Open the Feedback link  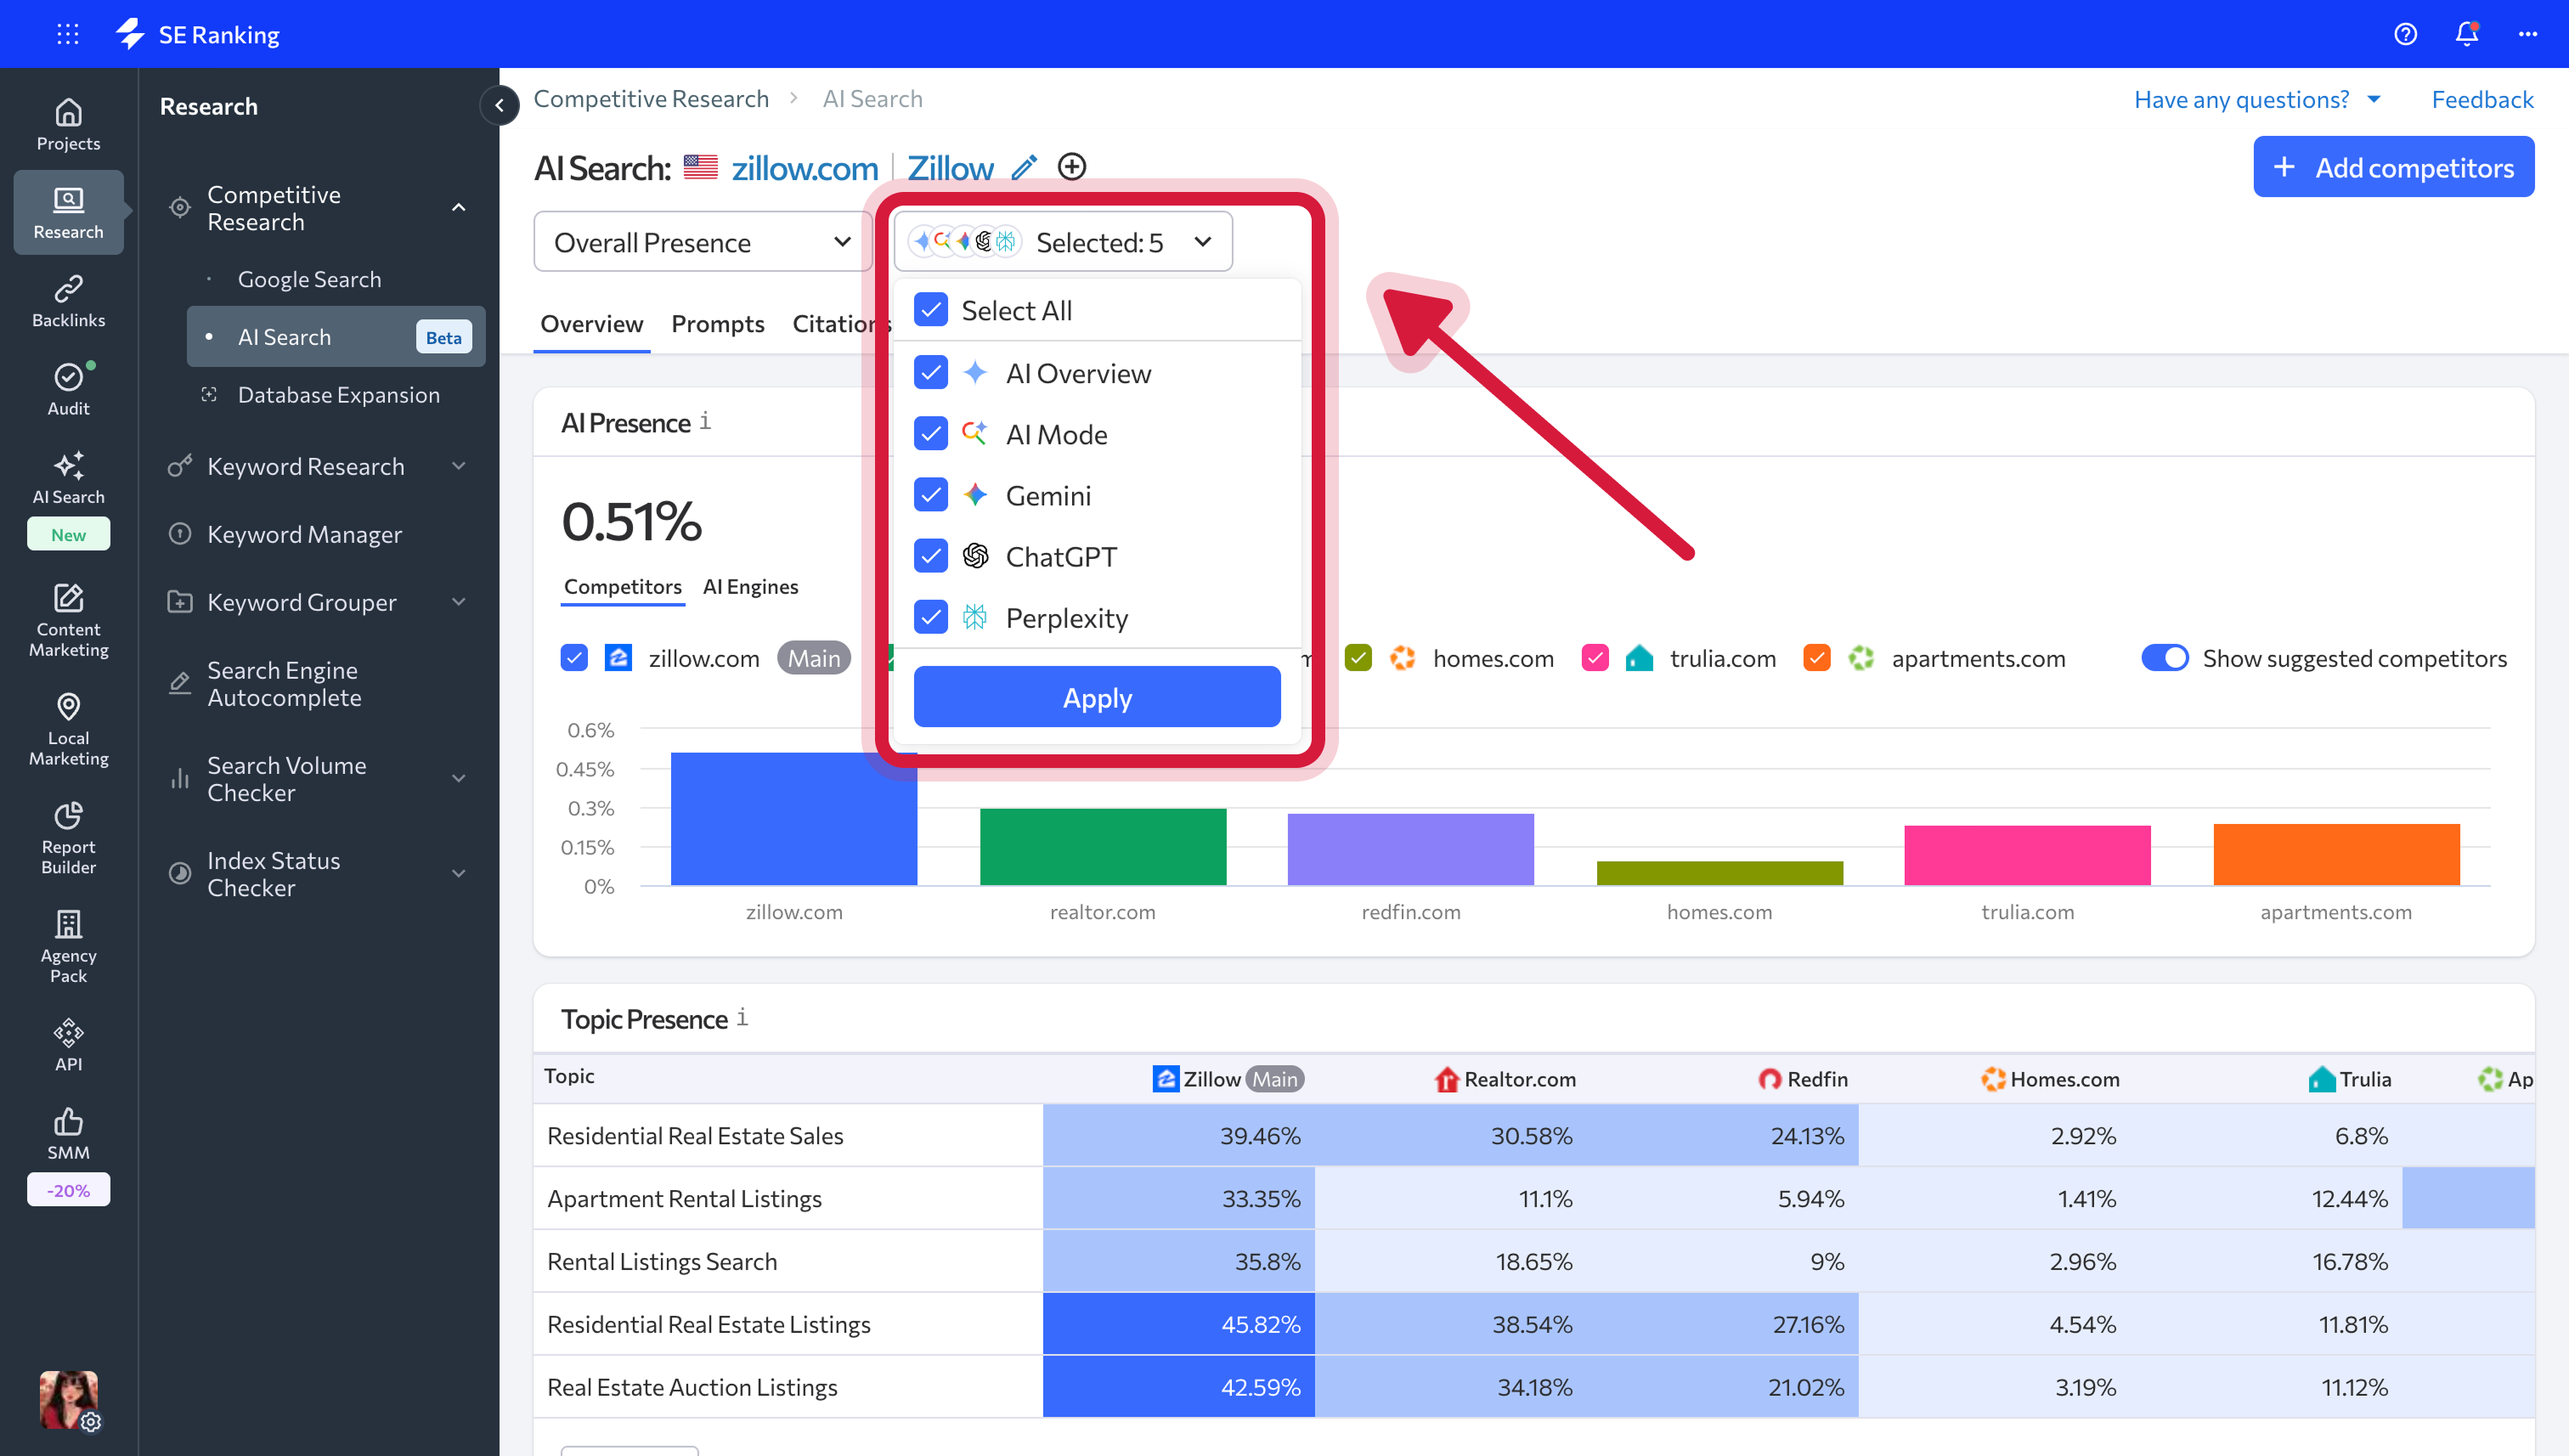coord(2482,99)
